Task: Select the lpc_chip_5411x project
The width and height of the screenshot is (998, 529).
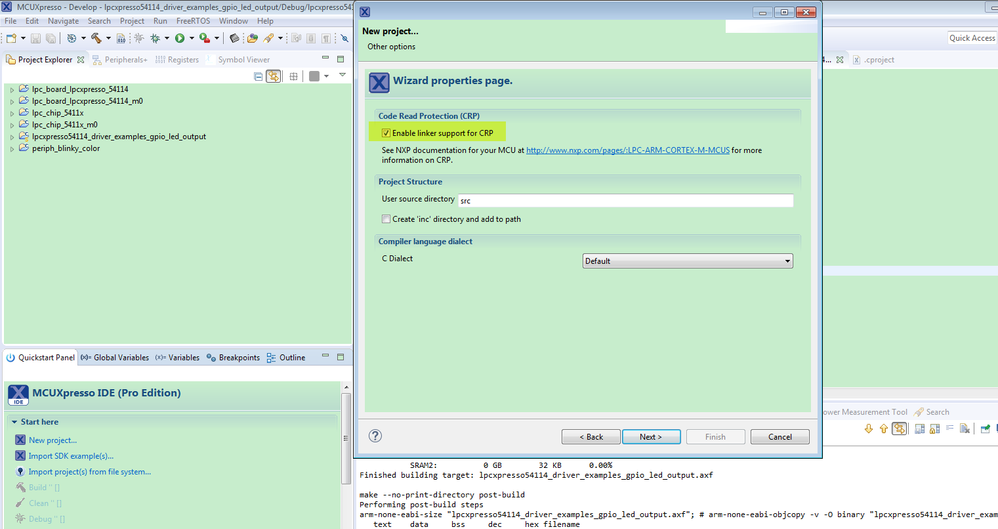Action: tap(57, 113)
